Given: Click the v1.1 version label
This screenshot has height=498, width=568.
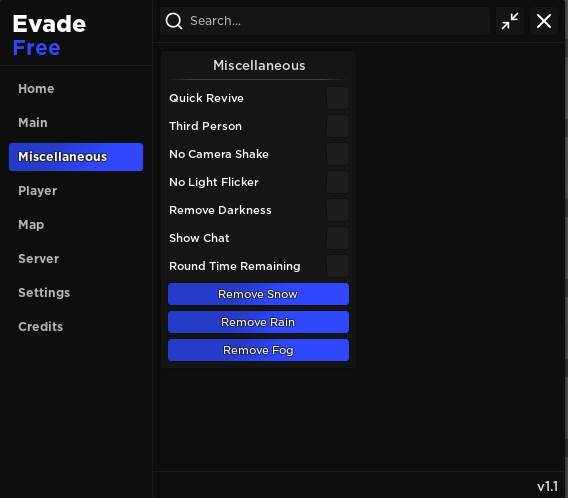Looking at the screenshot, I should click(x=547, y=486).
